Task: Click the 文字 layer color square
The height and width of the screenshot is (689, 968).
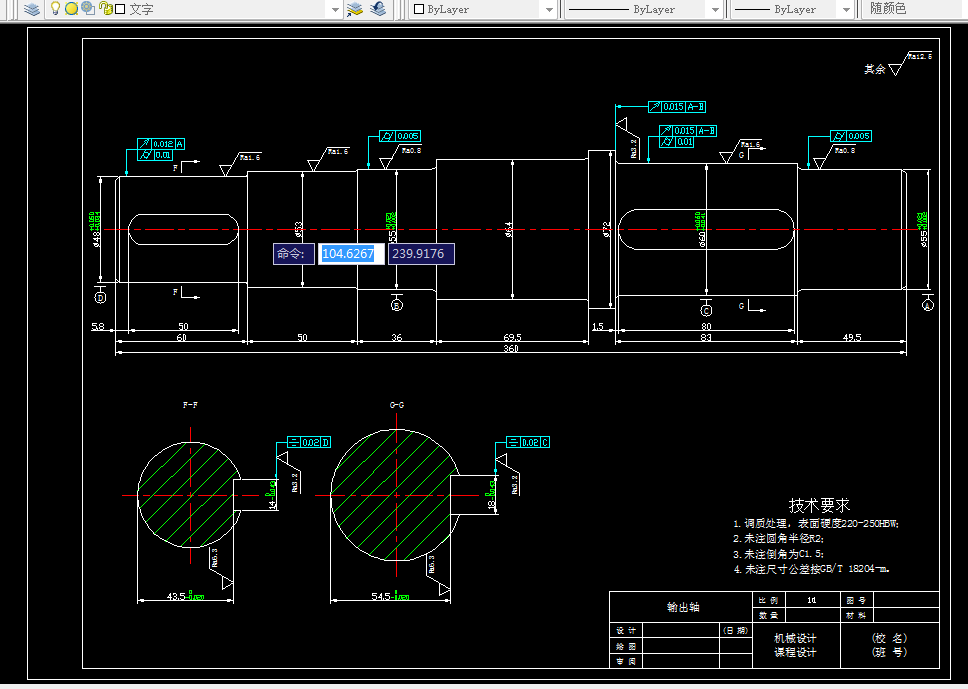Action: [120, 9]
